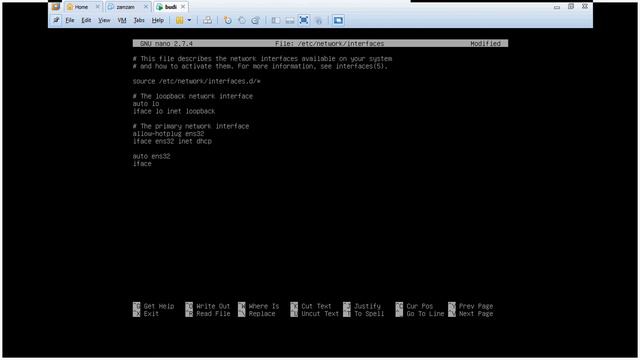
Task: Open the Help menu
Action: click(158, 20)
